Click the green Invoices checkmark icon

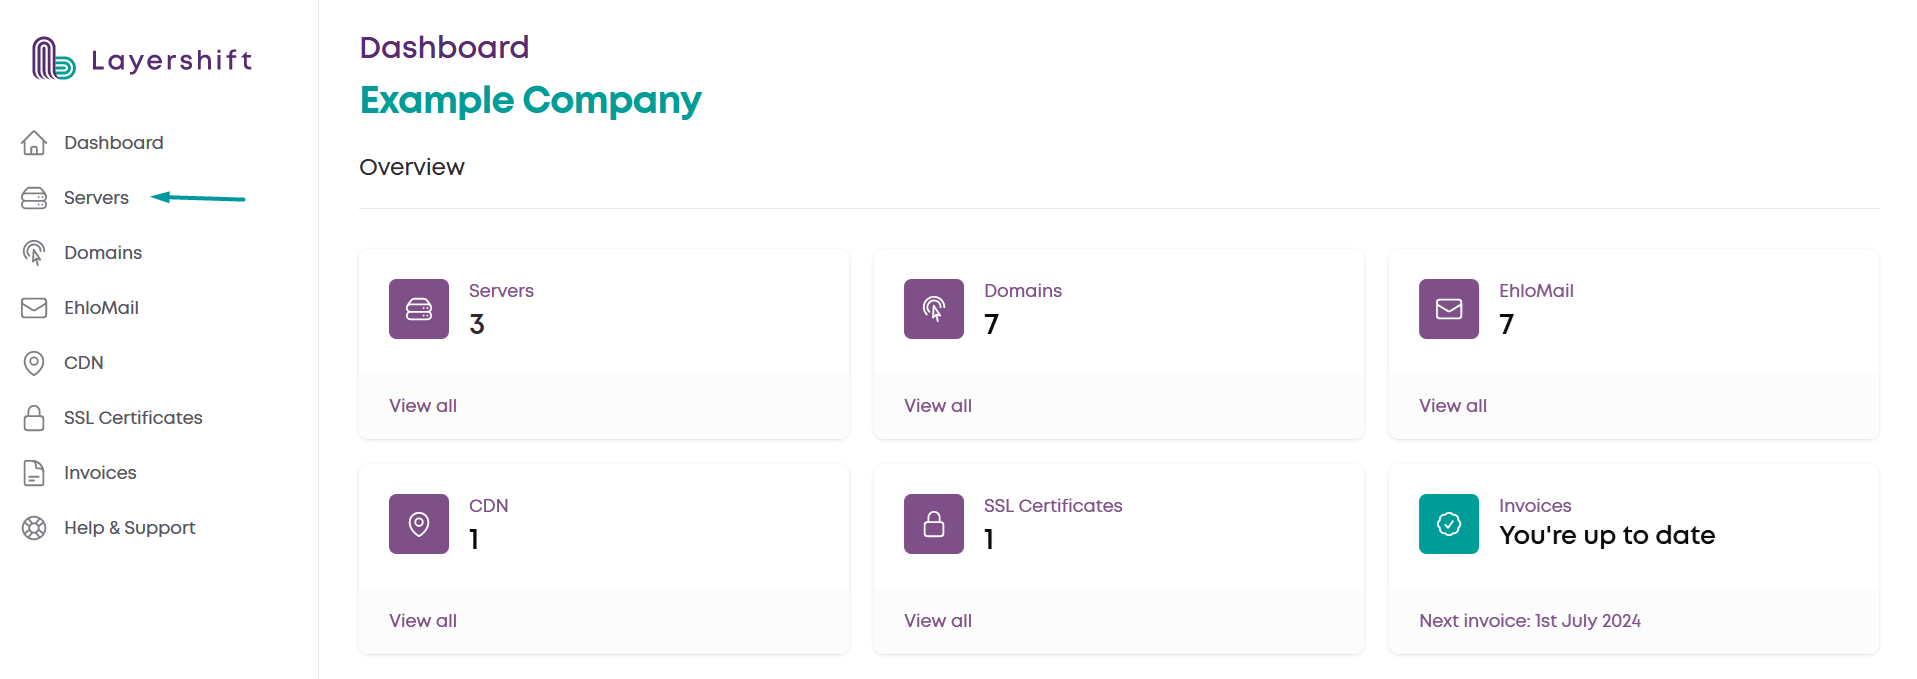click(x=1449, y=524)
